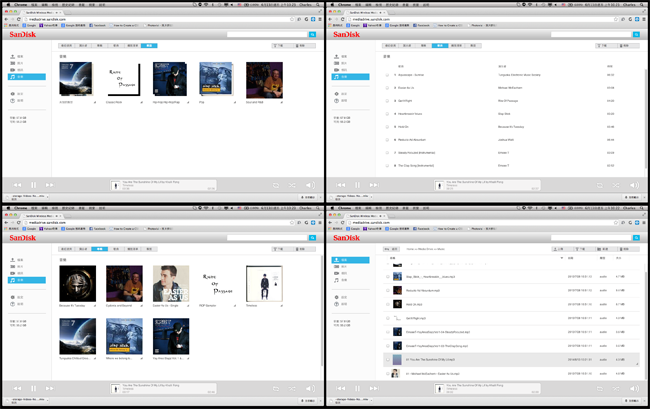Viewport: 650px width, 409px height.
Task: Click the upload button in file browser toolbar
Action: tap(561, 249)
